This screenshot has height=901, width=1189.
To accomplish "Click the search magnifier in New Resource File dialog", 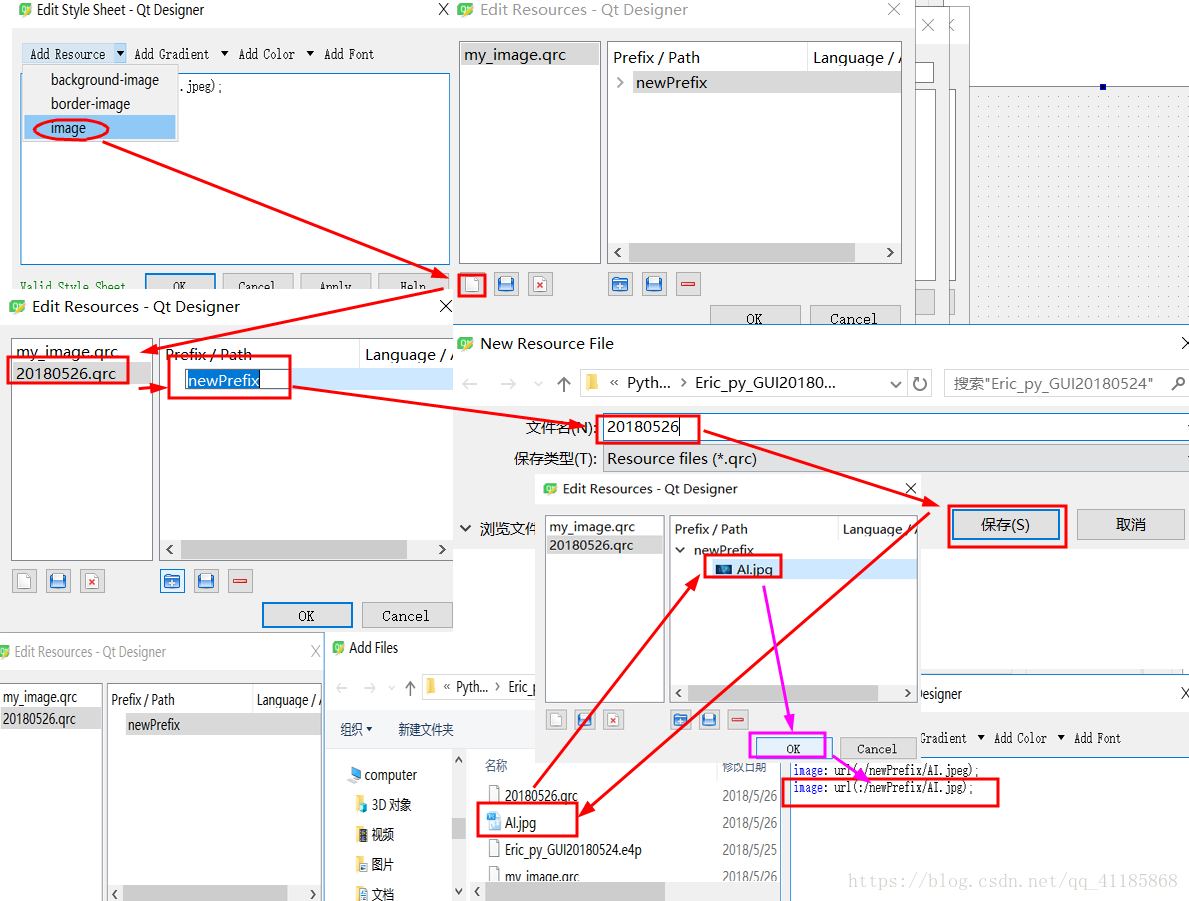I will point(1178,382).
